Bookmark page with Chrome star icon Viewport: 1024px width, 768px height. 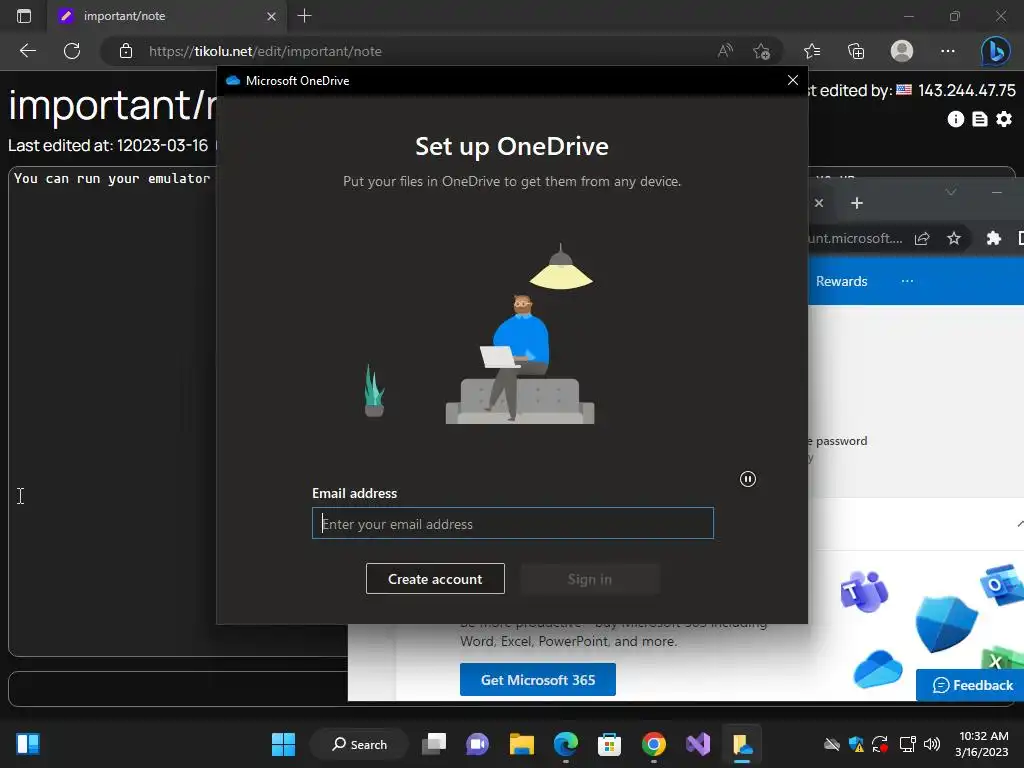coord(954,238)
